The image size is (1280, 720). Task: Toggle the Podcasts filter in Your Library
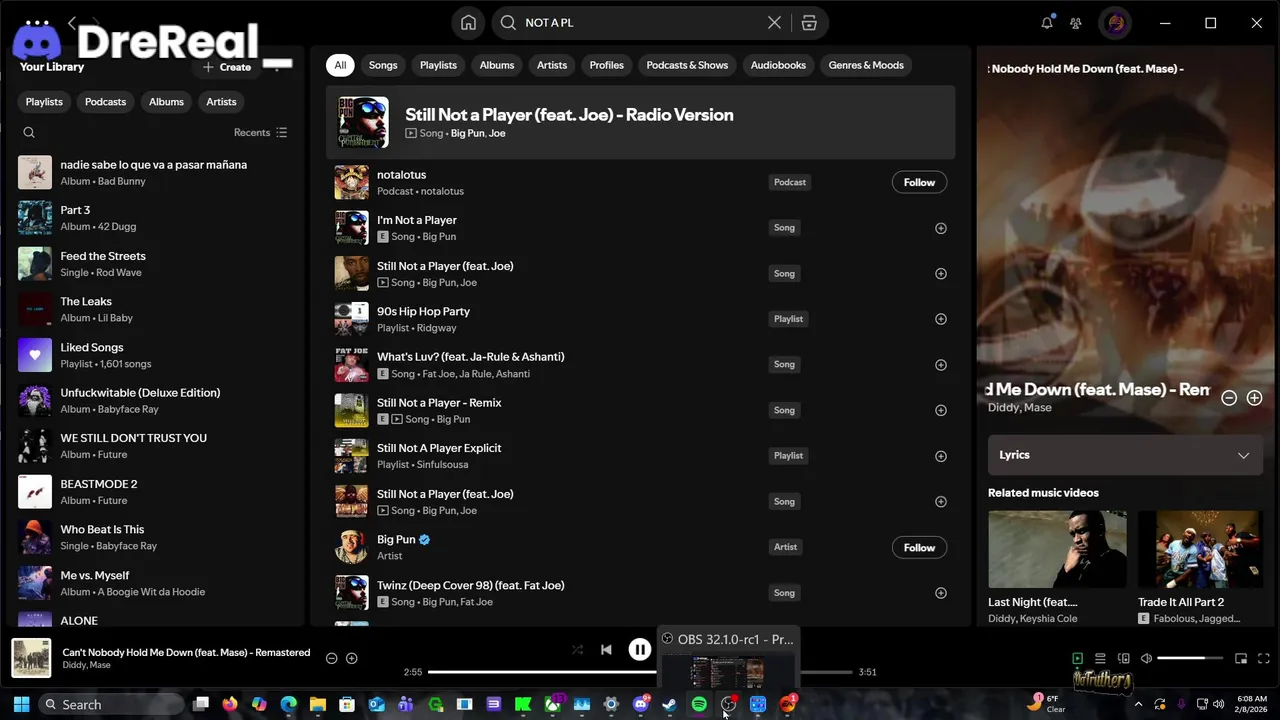coord(105,102)
